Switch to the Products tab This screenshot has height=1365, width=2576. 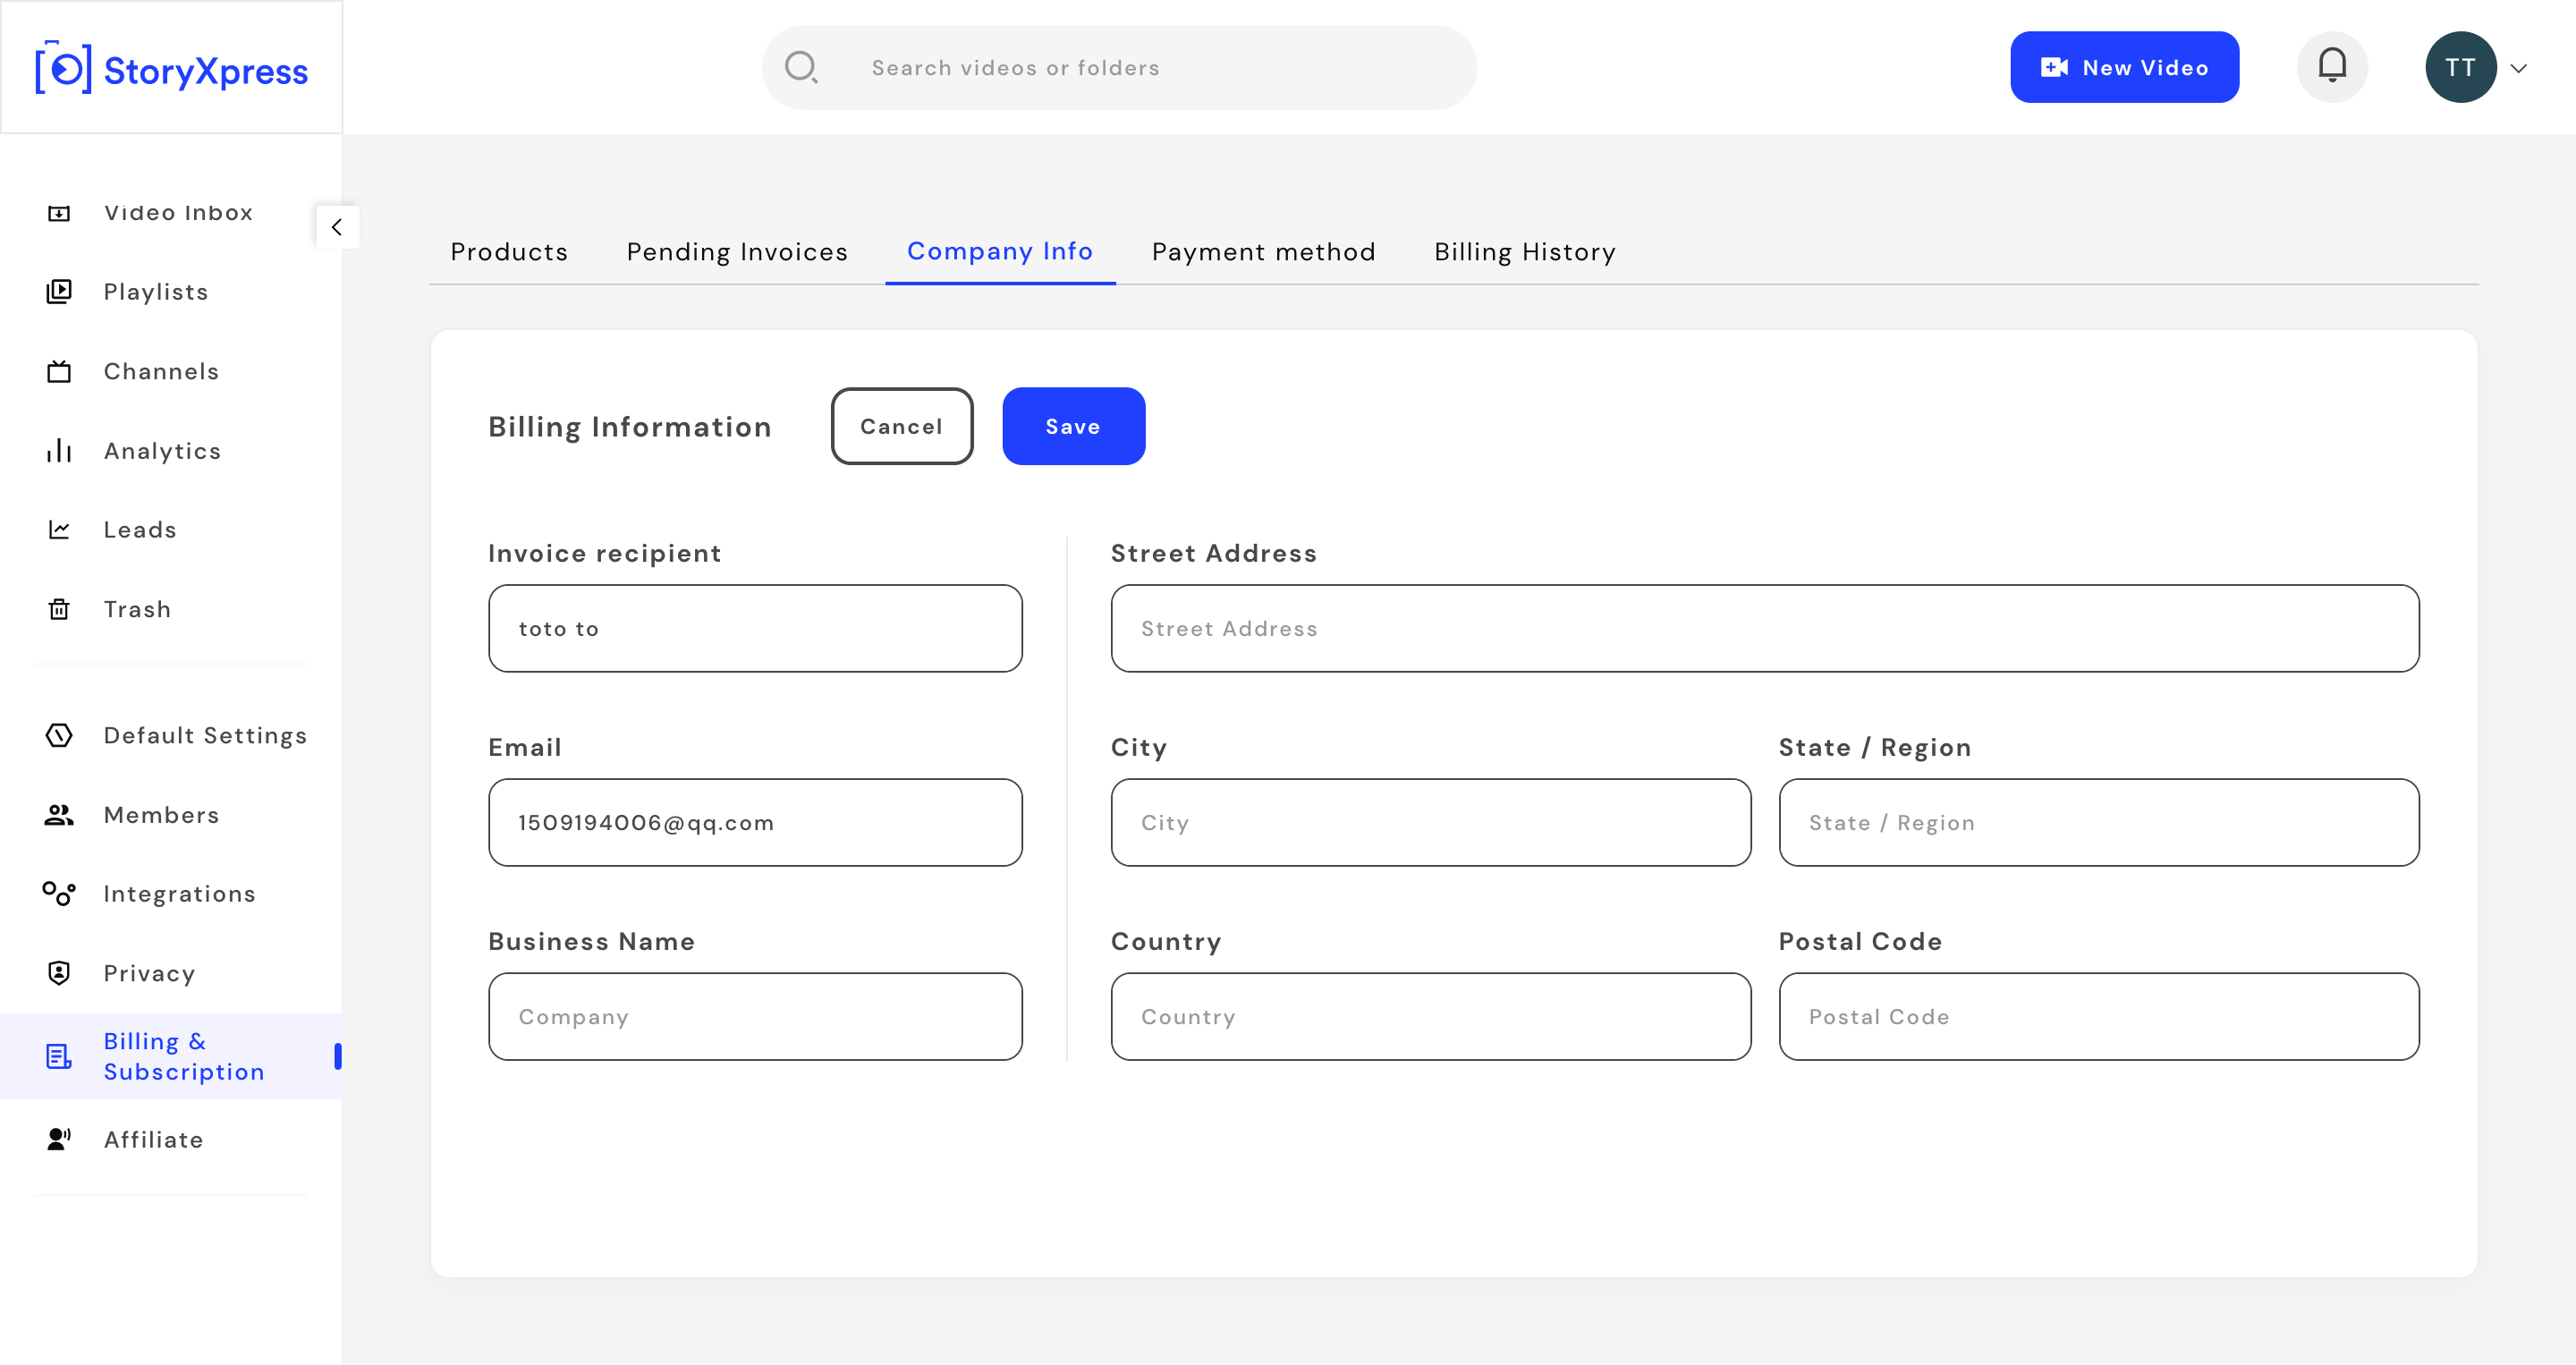tap(509, 252)
